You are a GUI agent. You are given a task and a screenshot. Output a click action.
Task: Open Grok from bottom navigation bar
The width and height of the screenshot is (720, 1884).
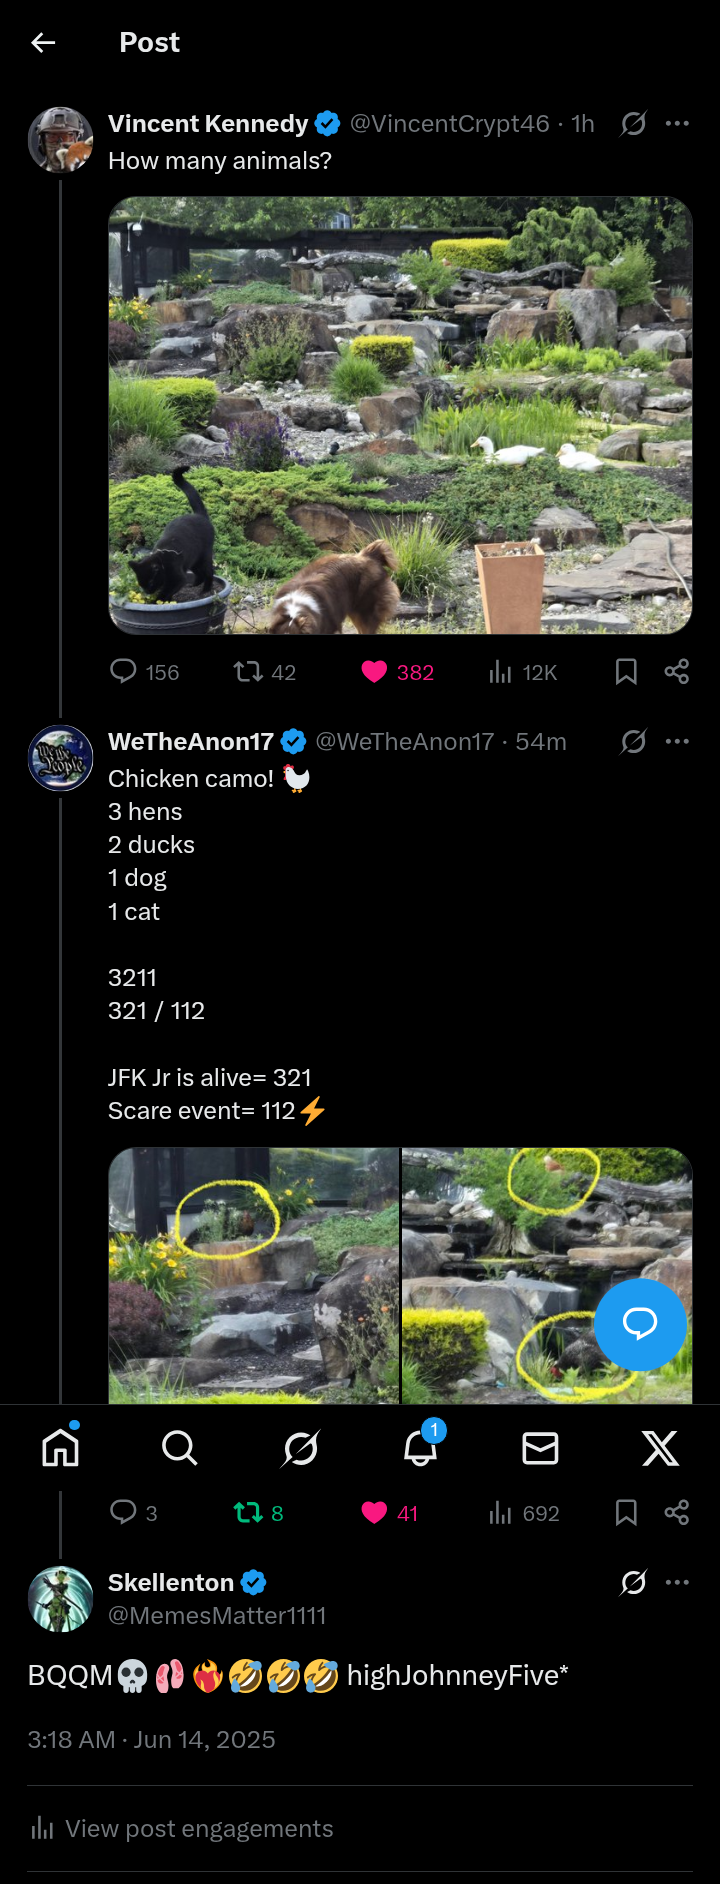click(x=300, y=1447)
